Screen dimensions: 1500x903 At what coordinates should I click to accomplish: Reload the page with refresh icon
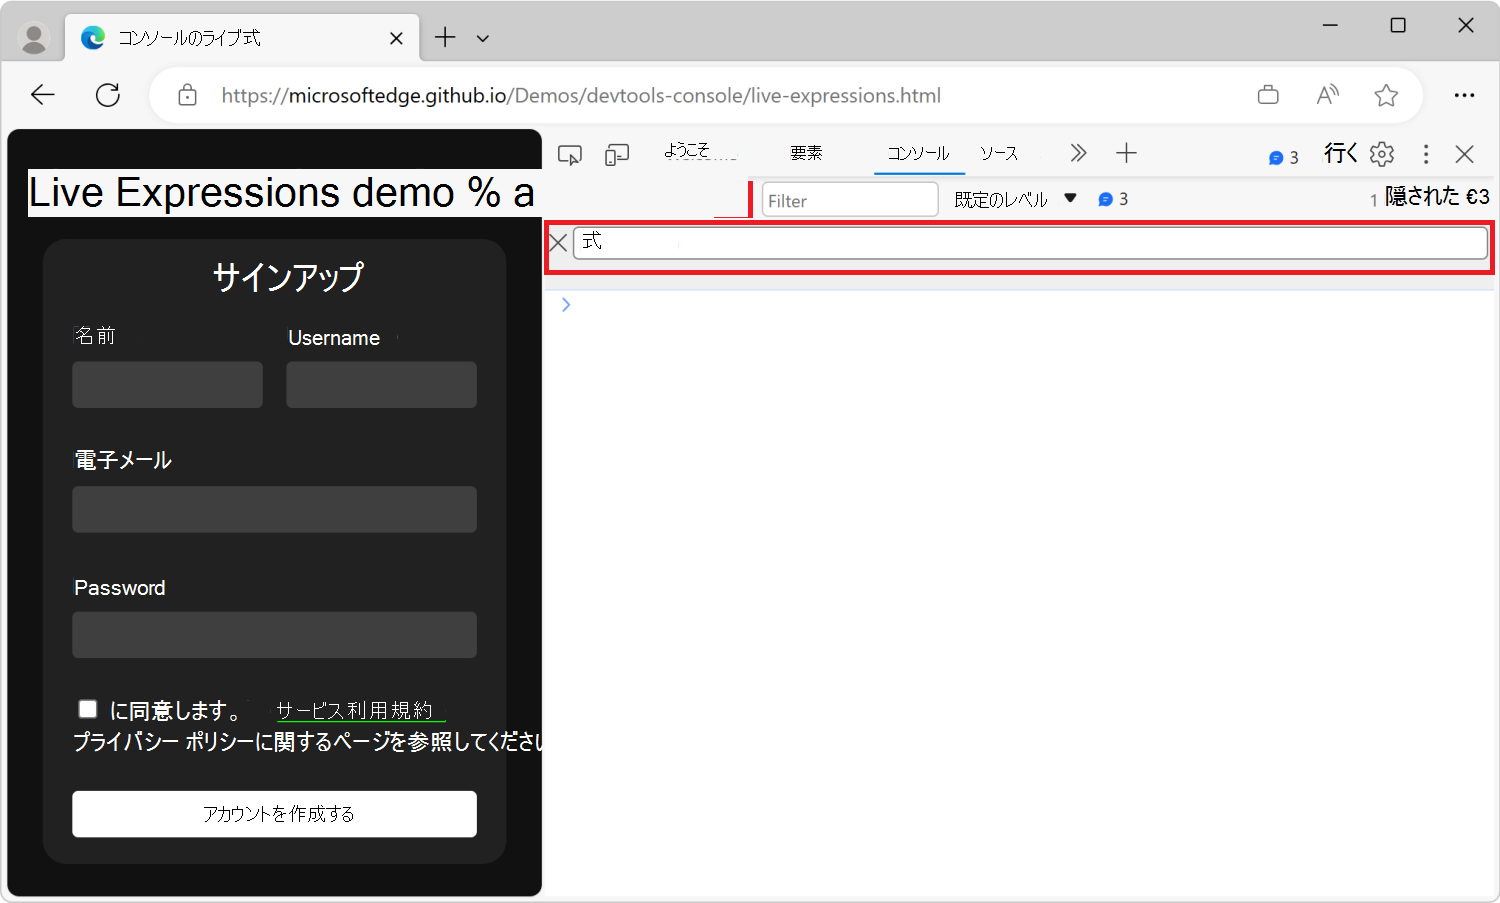coord(108,95)
